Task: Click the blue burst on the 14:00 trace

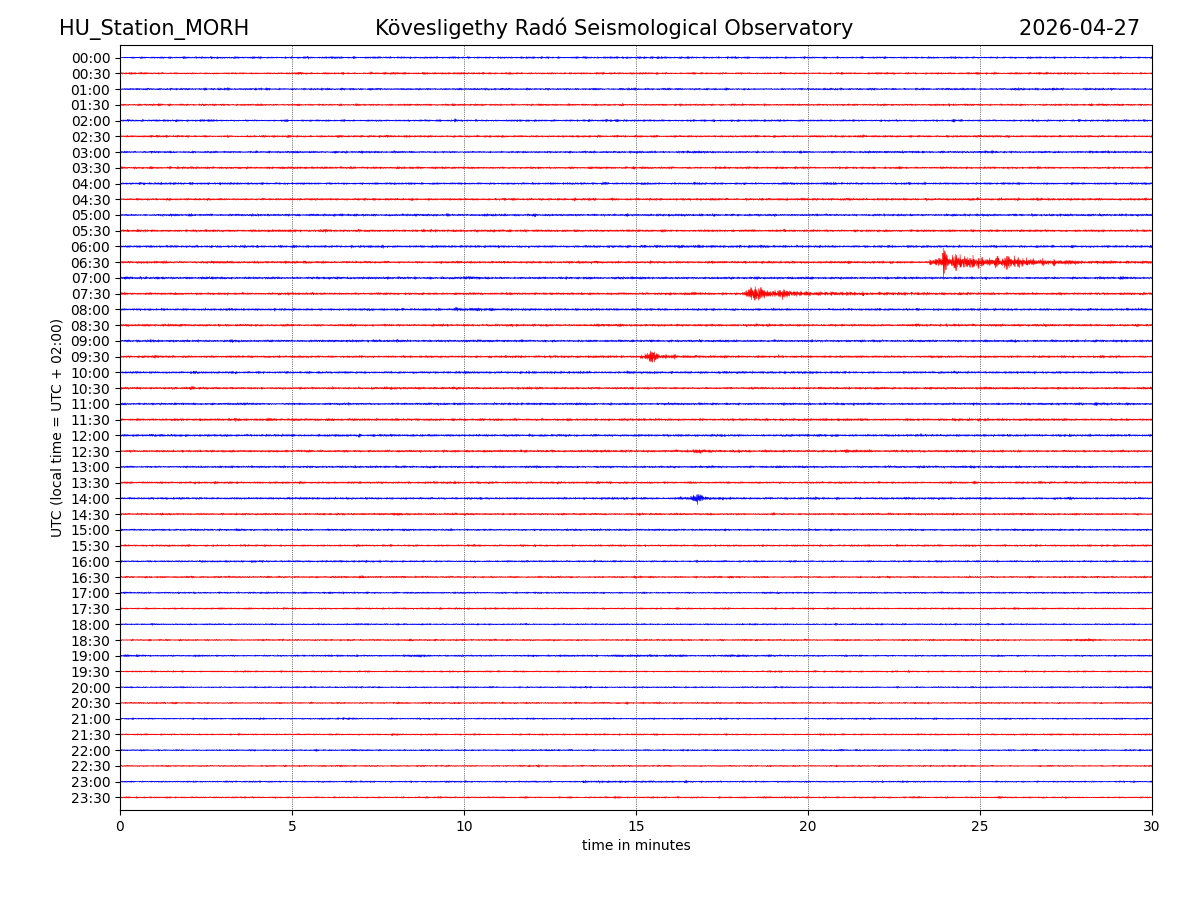Action: click(x=697, y=498)
